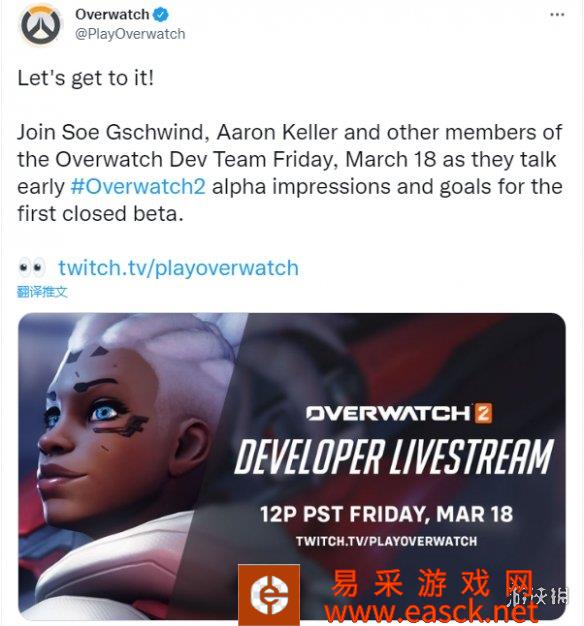Click the 易采游戏网 red watermark text
This screenshot has width=584, height=626.
432,584
